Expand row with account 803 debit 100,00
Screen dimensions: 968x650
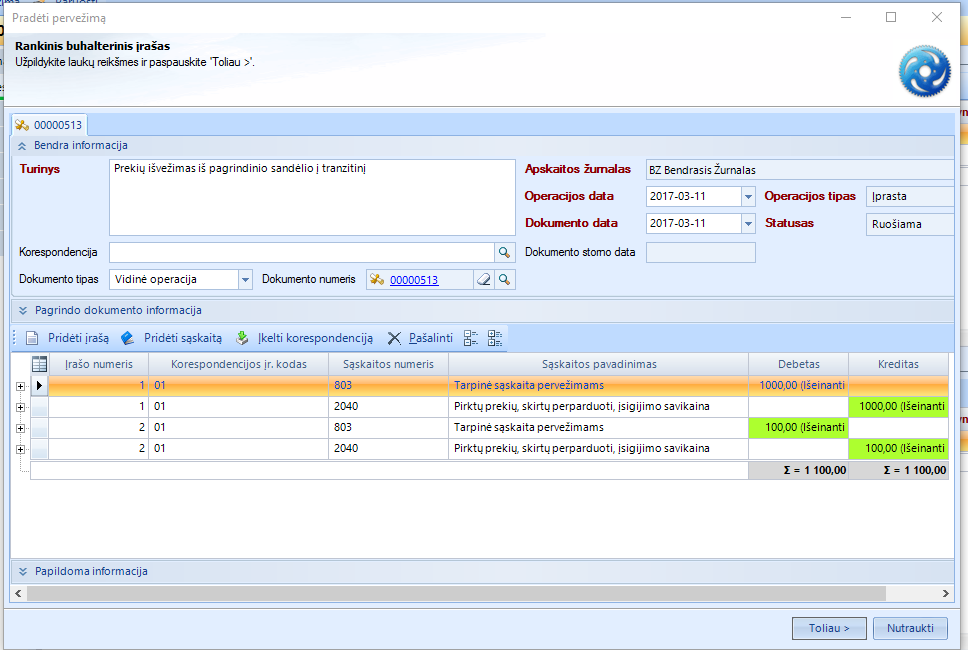point(20,428)
